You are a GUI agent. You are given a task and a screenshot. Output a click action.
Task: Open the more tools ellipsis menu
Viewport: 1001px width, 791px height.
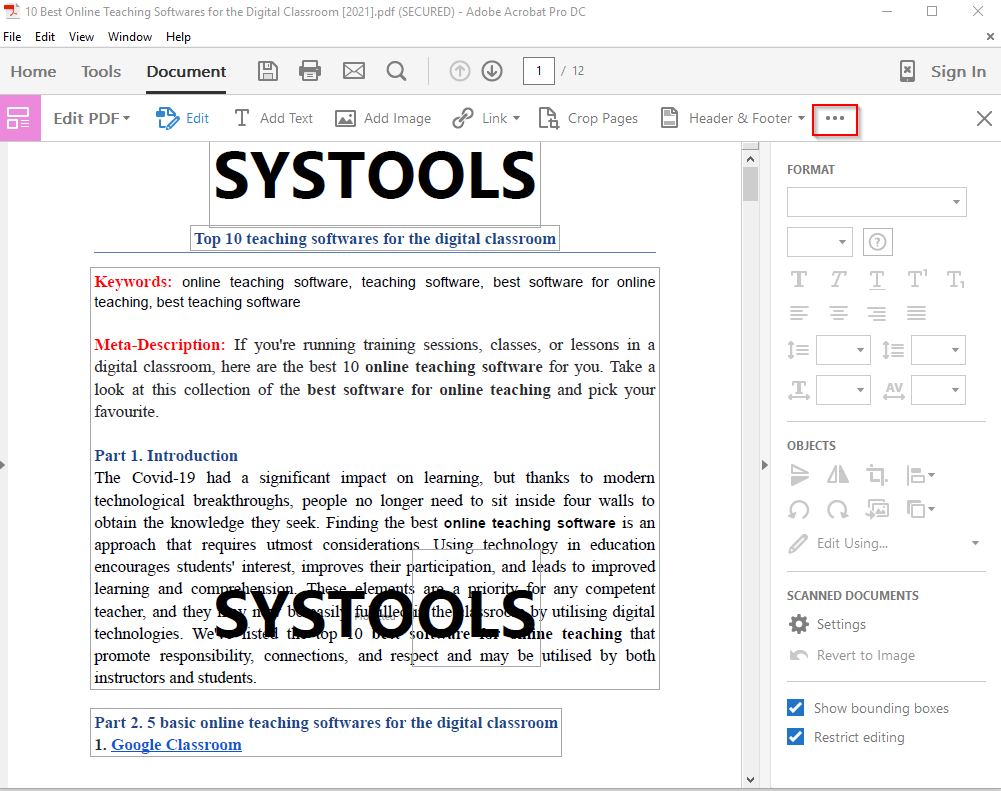[834, 119]
